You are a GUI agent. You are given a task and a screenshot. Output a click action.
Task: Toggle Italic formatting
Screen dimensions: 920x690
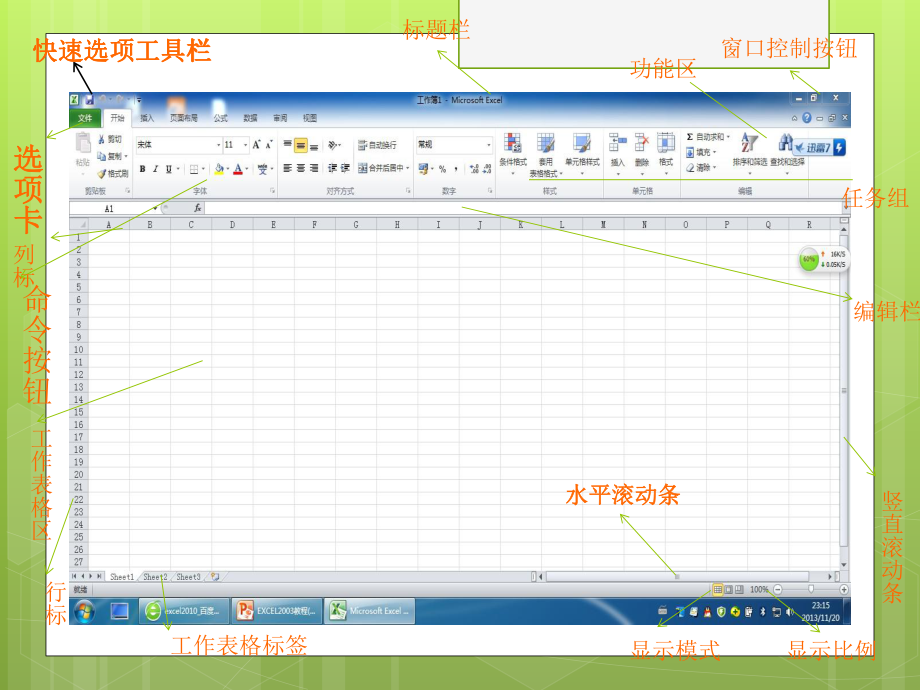(x=154, y=168)
